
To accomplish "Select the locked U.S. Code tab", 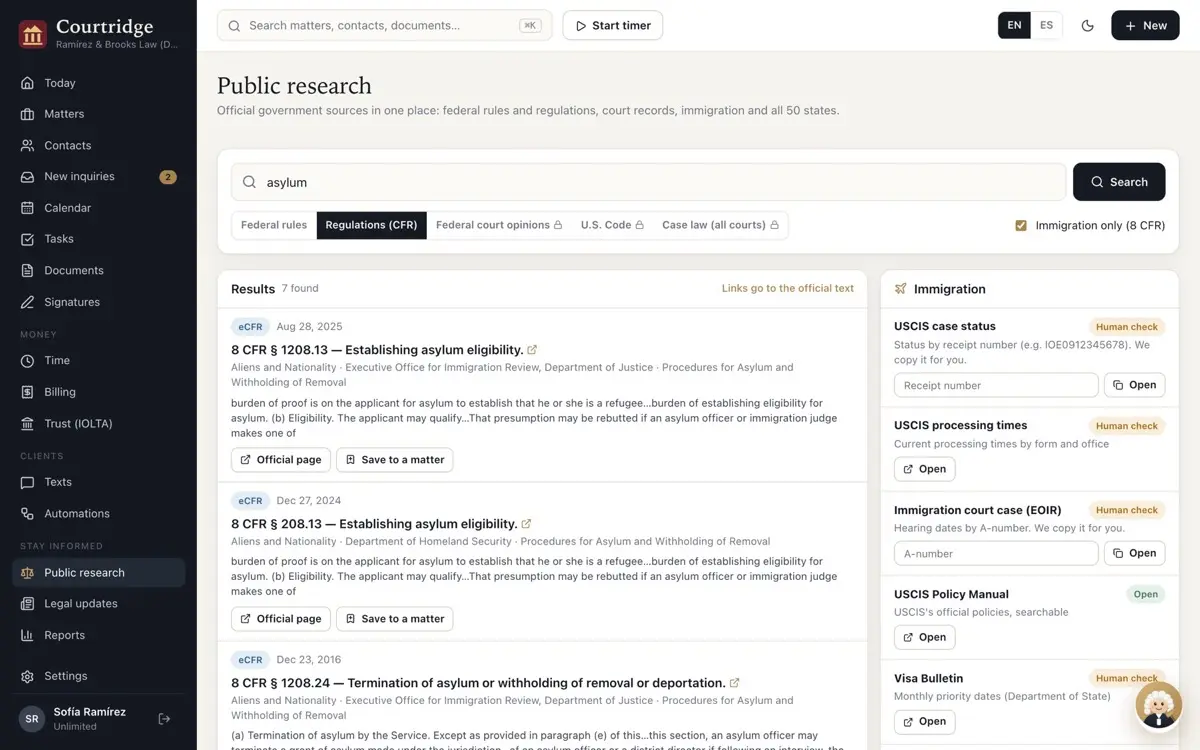I will tap(612, 225).
